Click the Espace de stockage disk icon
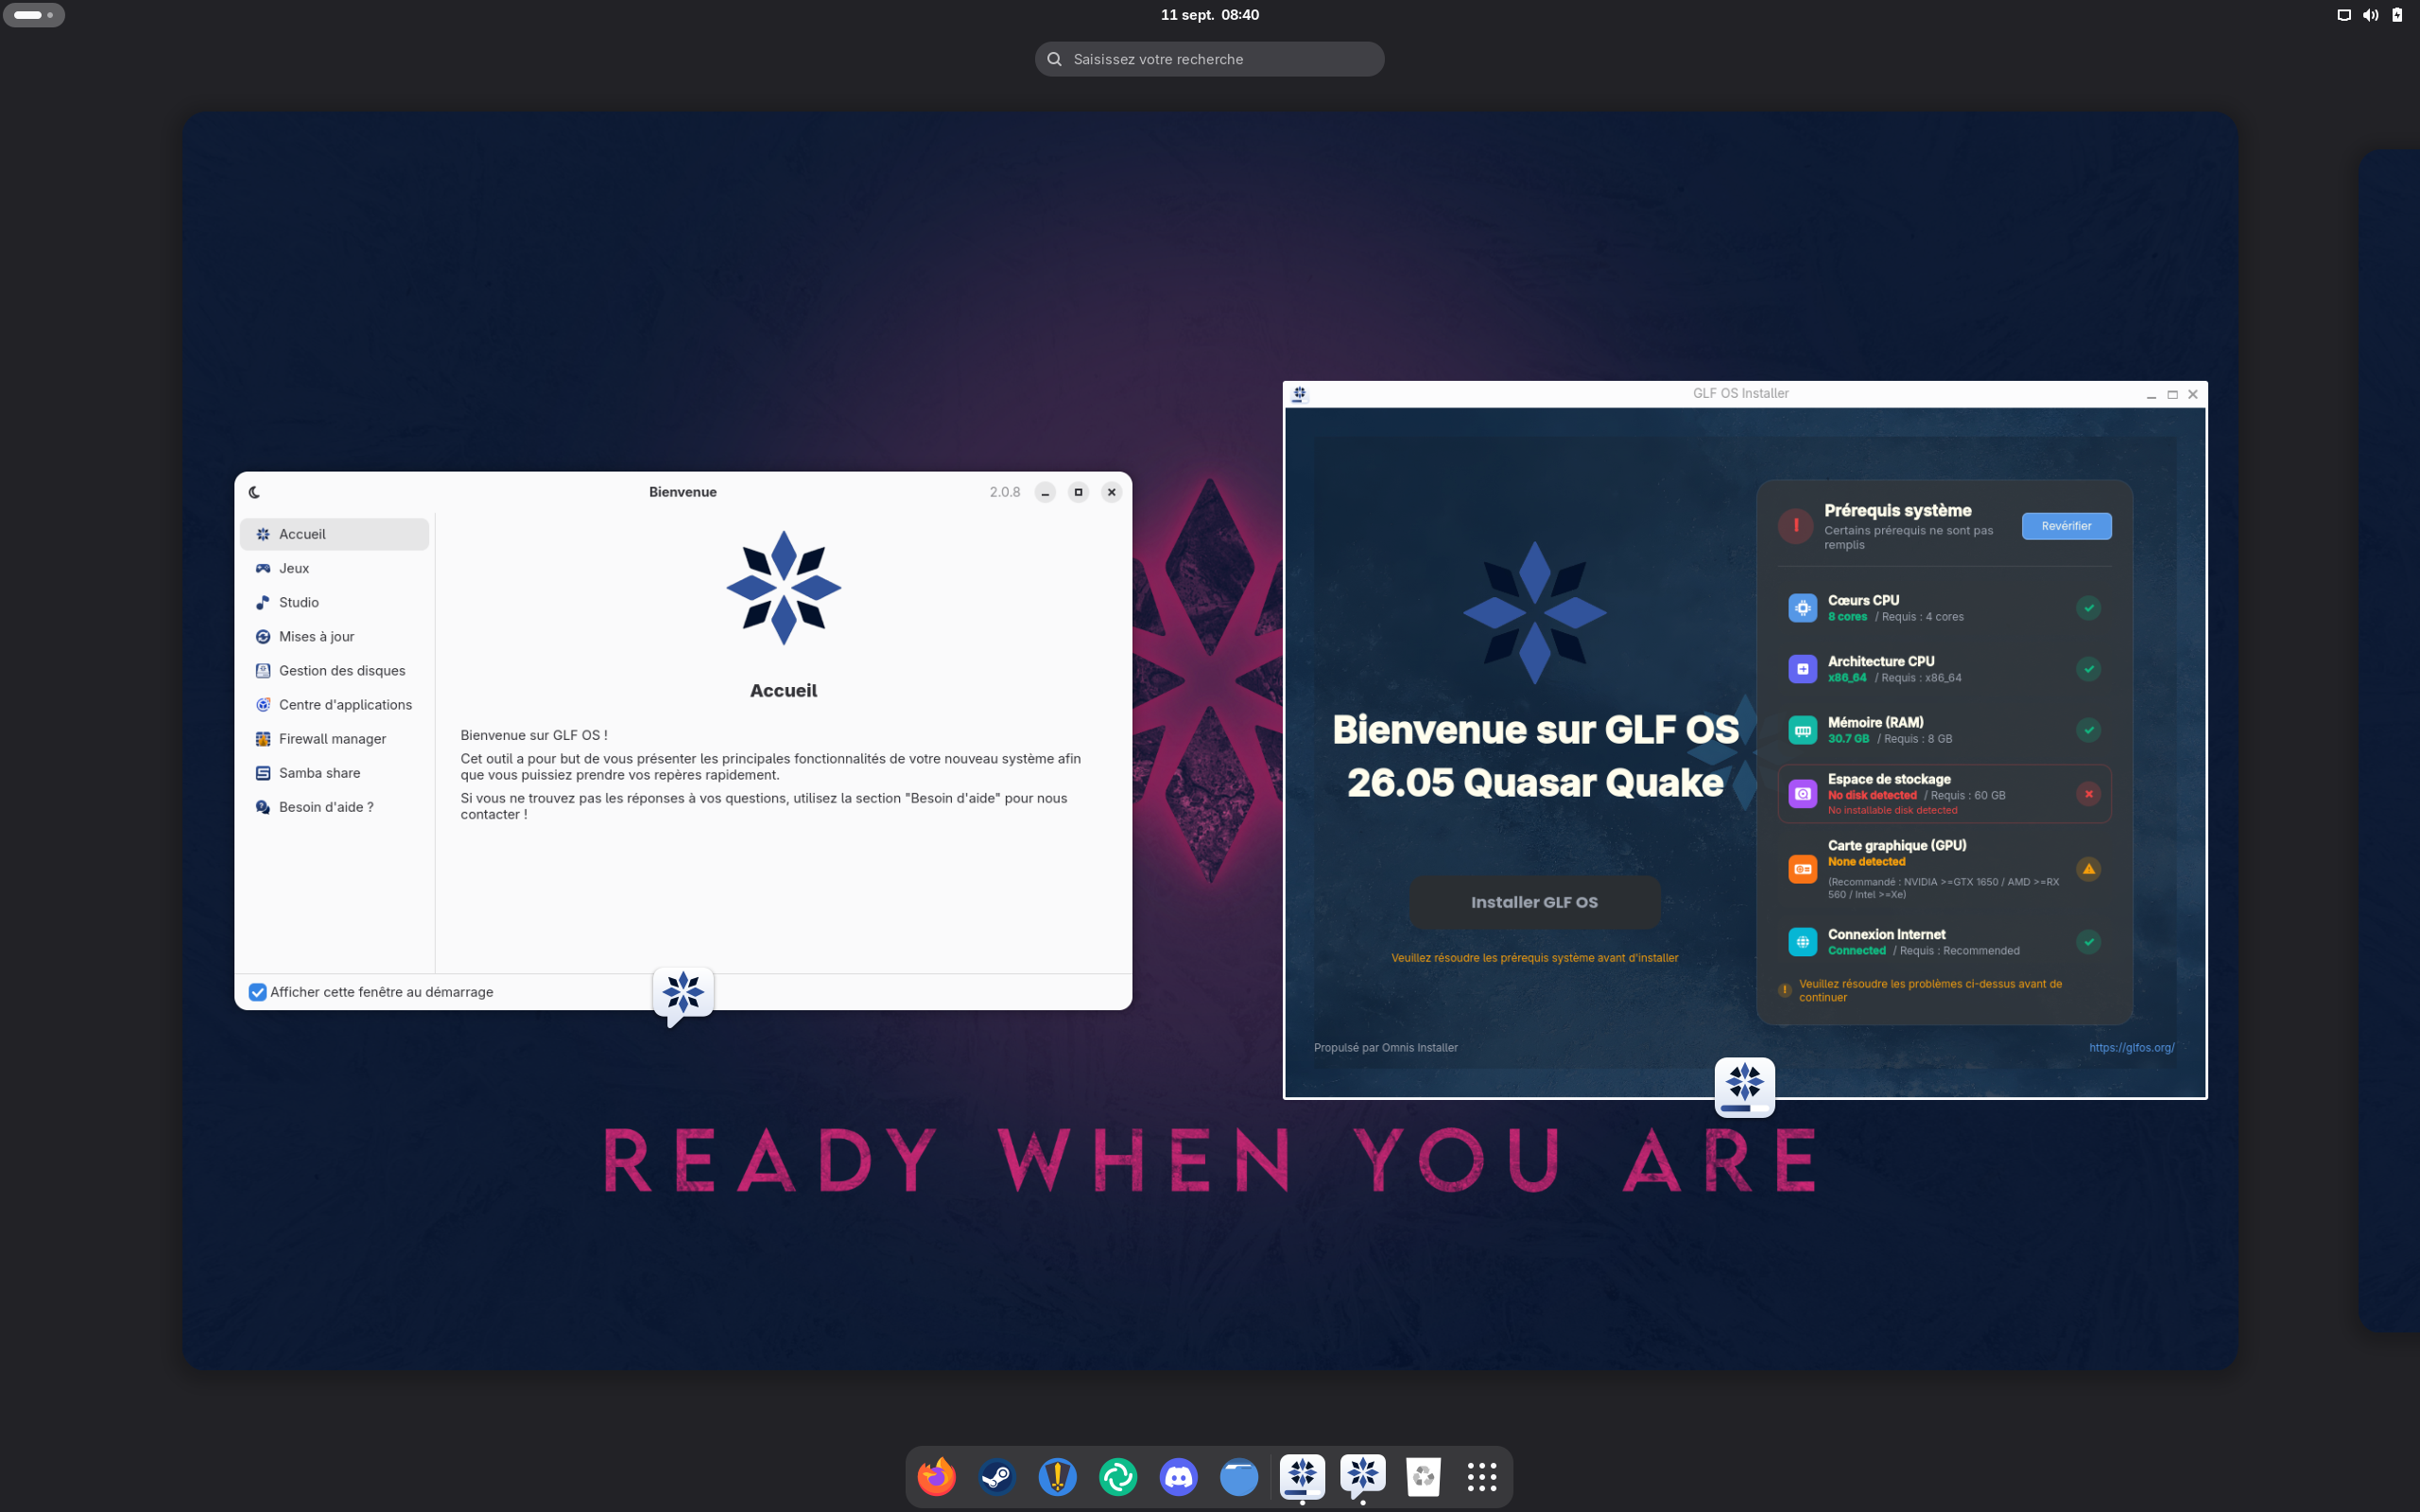Image resolution: width=2420 pixels, height=1512 pixels. pos(1802,794)
